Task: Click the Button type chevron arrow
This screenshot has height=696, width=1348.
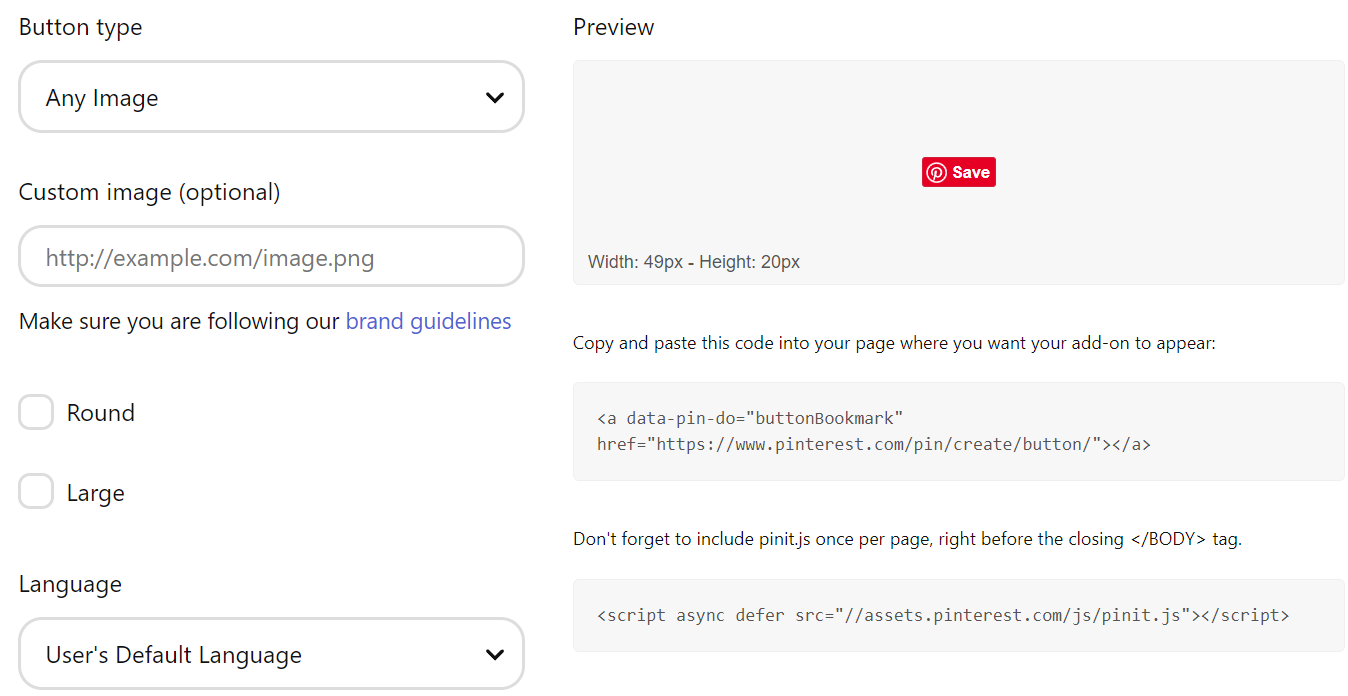Action: click(494, 97)
